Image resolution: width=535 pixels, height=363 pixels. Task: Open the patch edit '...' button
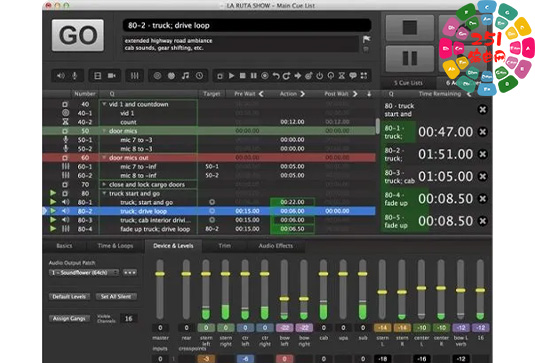click(130, 273)
